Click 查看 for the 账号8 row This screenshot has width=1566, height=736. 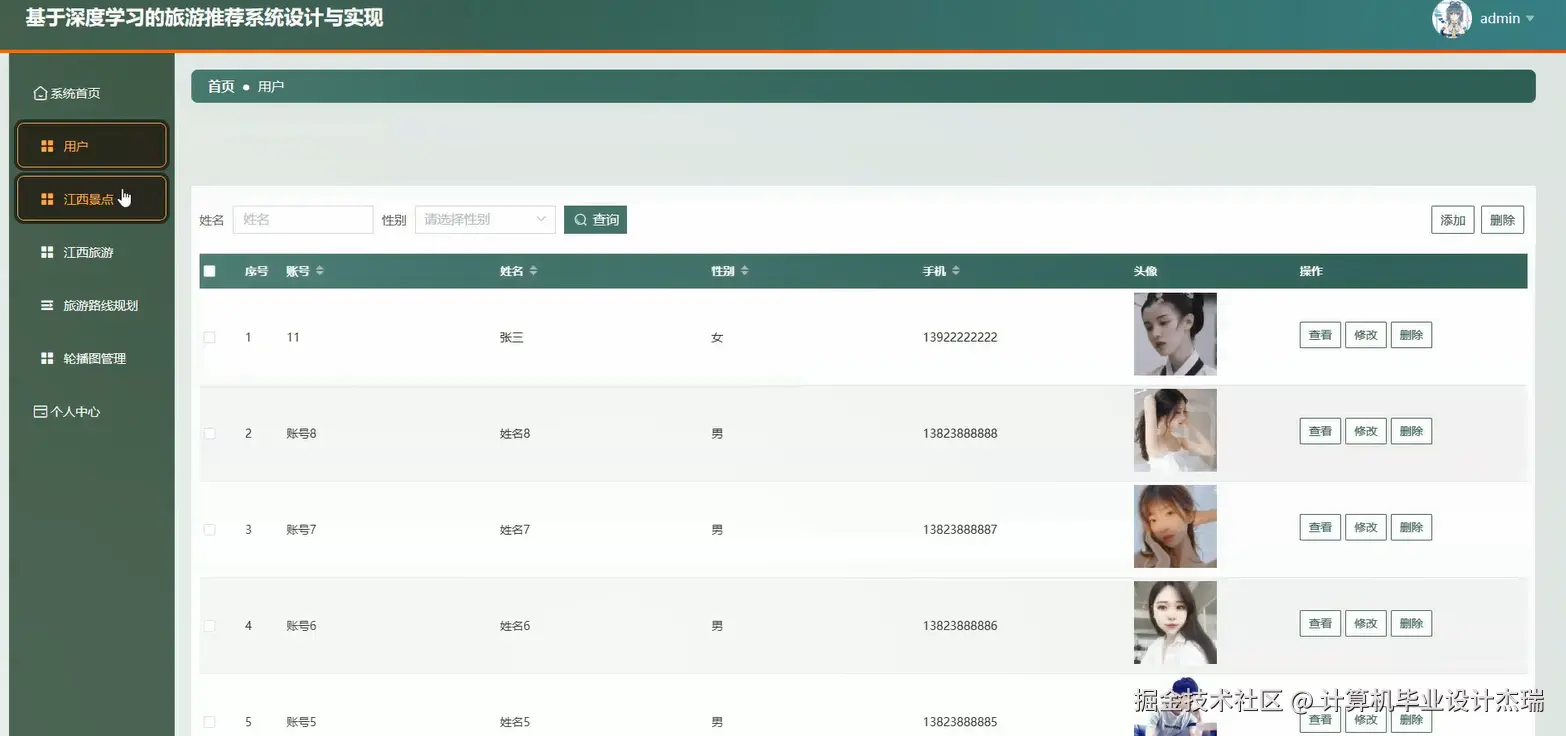[x=1320, y=431]
